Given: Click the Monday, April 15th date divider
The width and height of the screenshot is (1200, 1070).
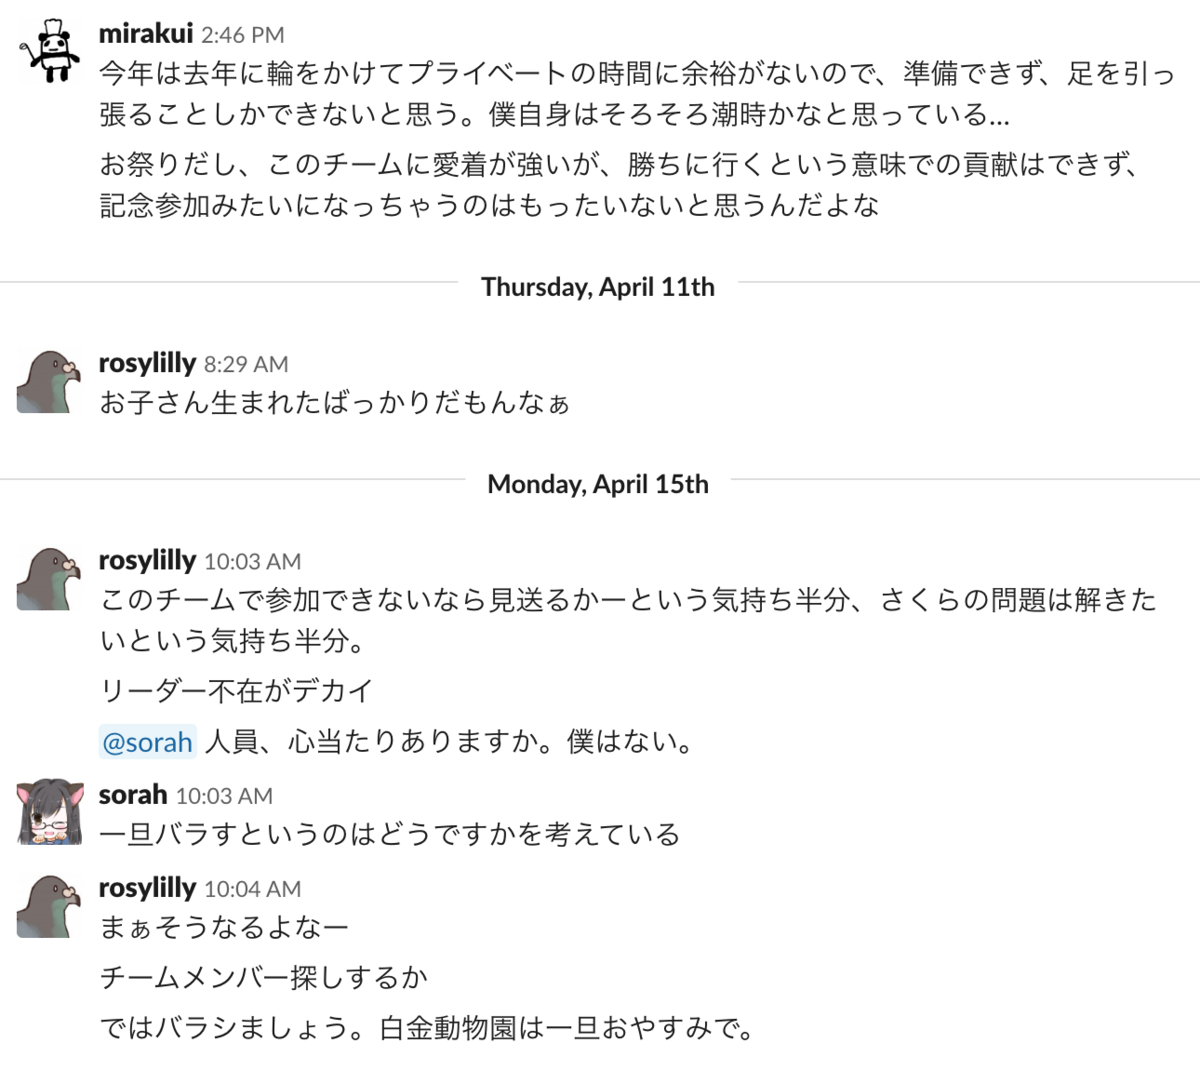Looking at the screenshot, I should pos(597,484).
